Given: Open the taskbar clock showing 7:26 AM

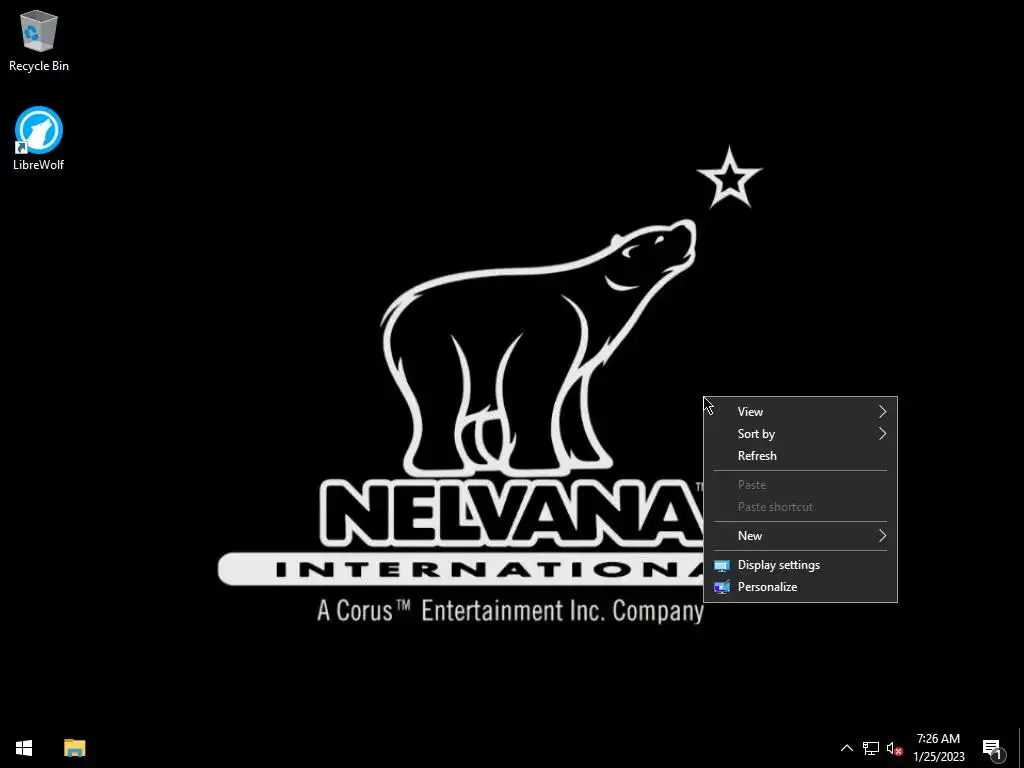Looking at the screenshot, I should [x=938, y=748].
